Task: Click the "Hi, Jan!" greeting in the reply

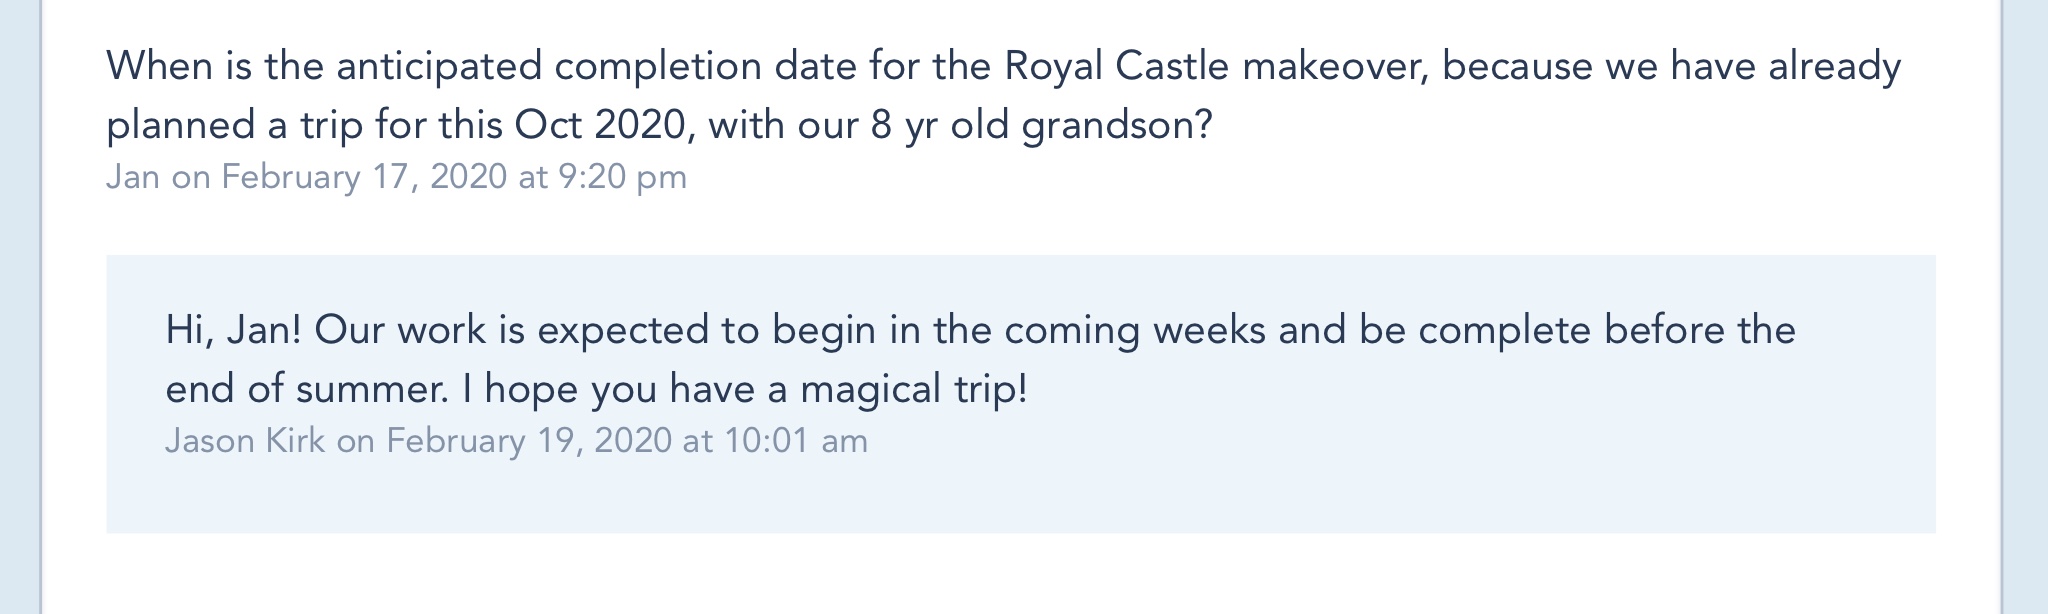Action: pyautogui.click(x=233, y=330)
